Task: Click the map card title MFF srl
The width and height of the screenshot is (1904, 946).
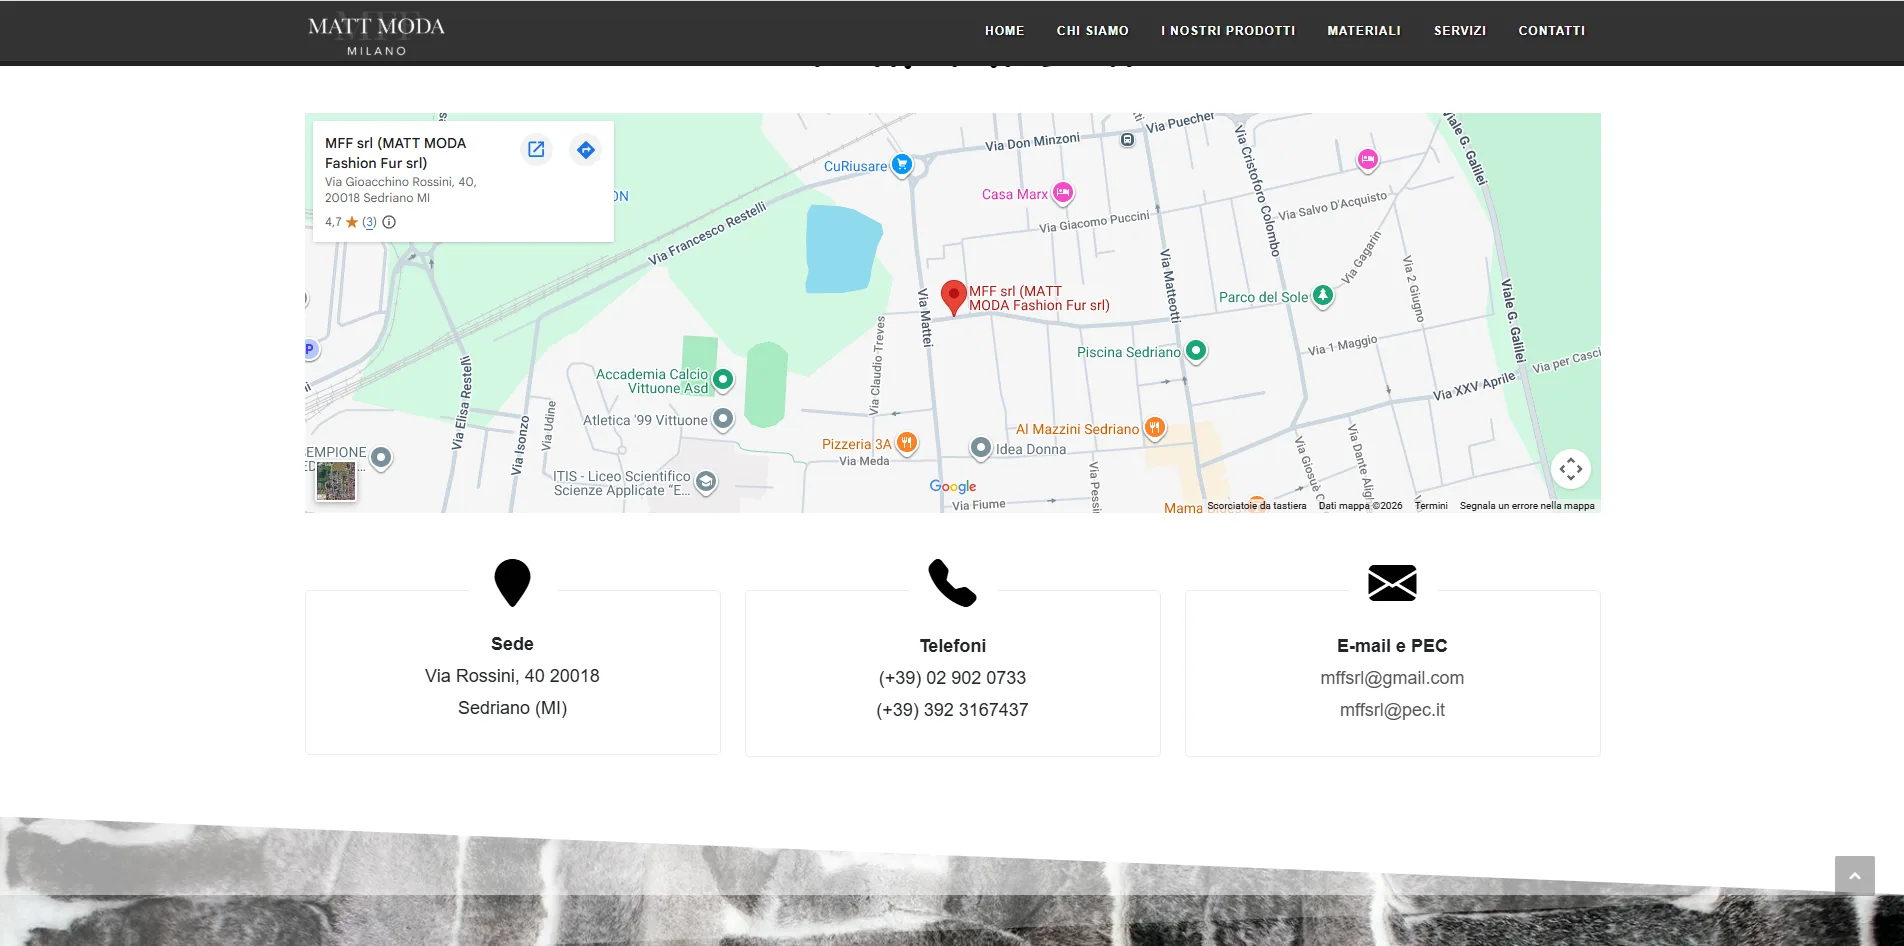Action: click(x=395, y=153)
